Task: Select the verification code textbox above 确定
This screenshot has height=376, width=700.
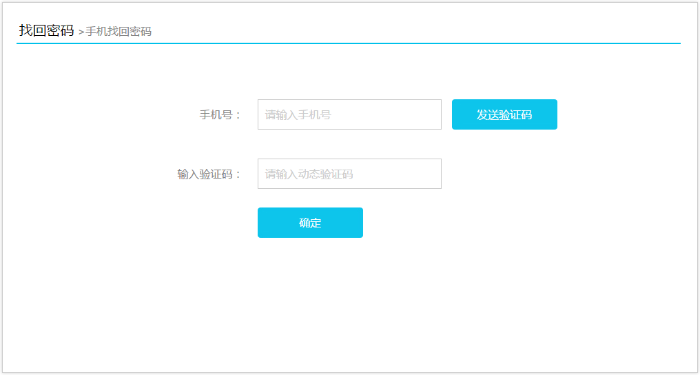Action: (x=350, y=173)
